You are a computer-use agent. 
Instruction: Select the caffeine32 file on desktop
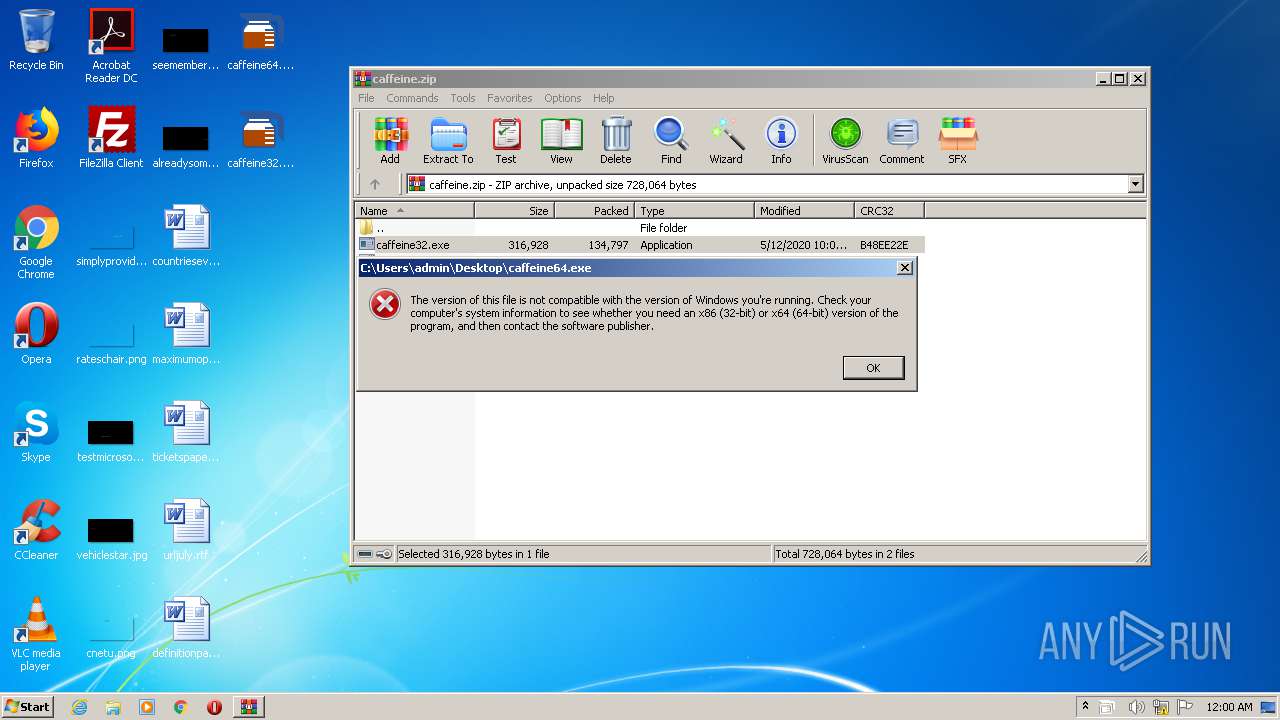coord(260,140)
